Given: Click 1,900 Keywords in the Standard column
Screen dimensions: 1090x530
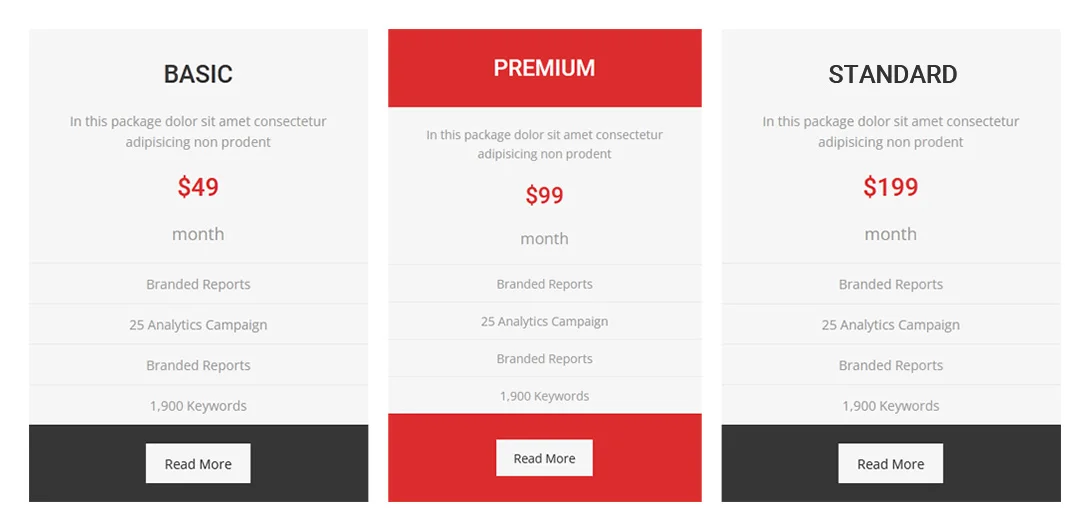Looking at the screenshot, I should (x=890, y=405).
